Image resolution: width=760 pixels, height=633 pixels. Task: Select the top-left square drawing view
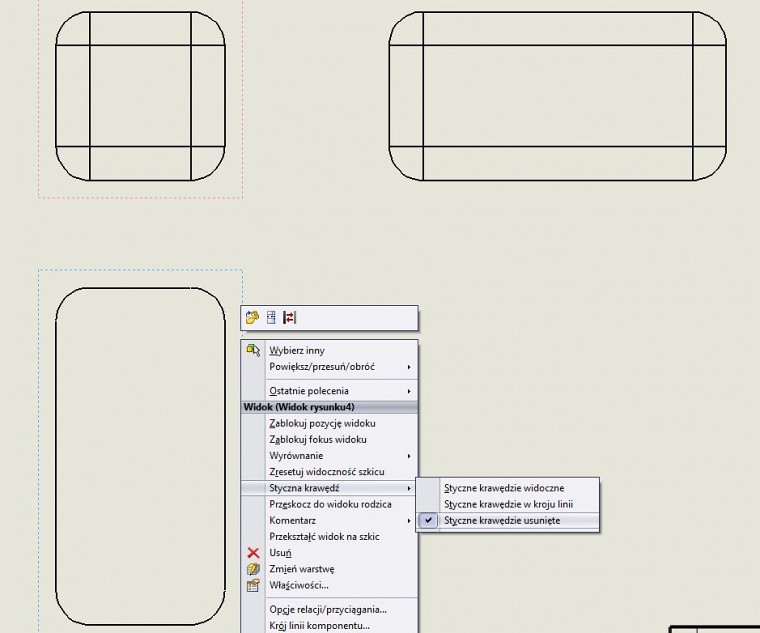pos(141,96)
